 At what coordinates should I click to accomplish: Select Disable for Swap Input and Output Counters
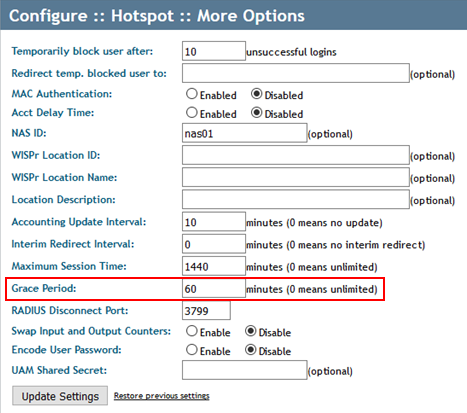250,331
